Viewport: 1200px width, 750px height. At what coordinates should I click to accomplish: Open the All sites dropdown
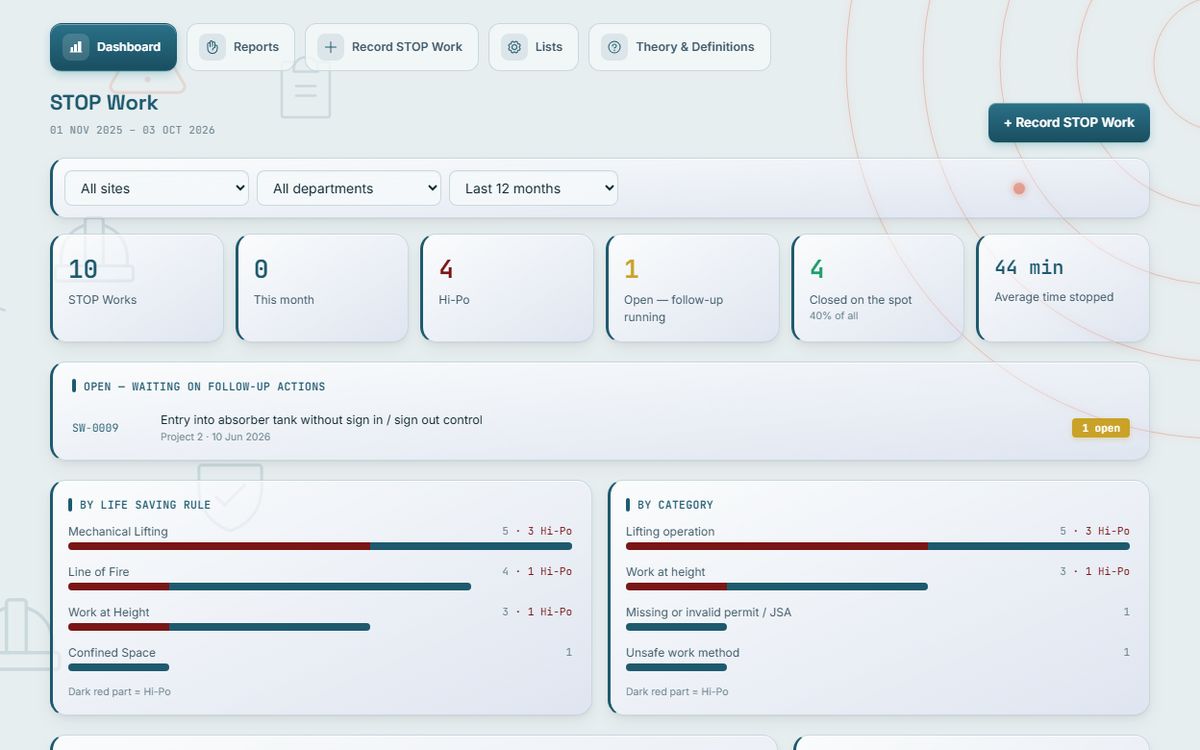click(157, 188)
